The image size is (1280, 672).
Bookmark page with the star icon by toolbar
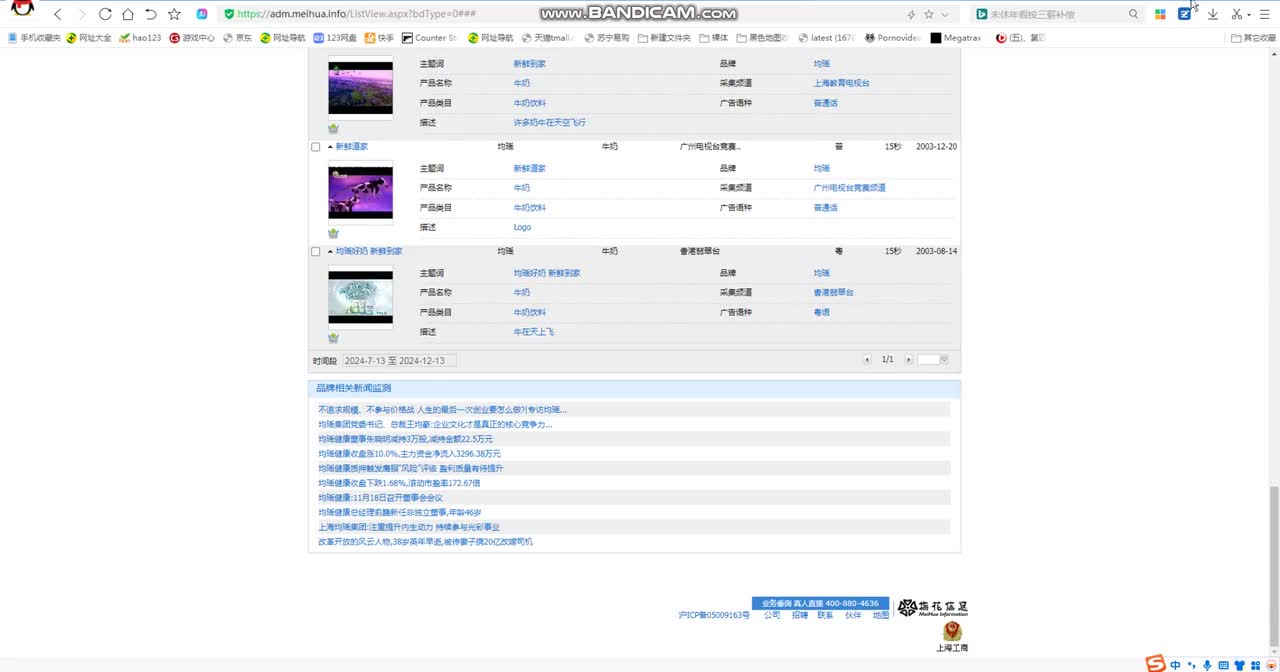coord(175,14)
